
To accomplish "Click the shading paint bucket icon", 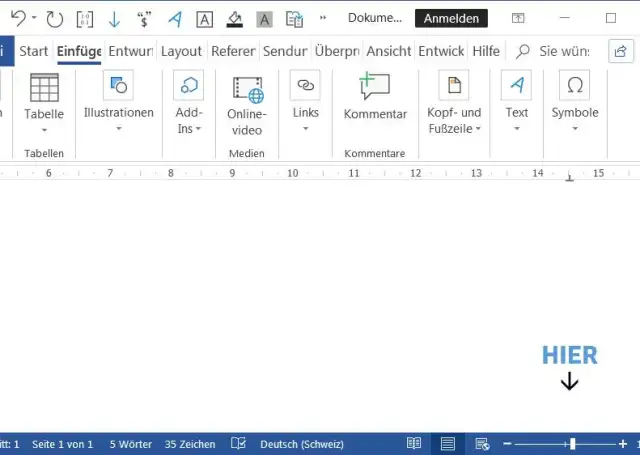I will (x=234, y=19).
